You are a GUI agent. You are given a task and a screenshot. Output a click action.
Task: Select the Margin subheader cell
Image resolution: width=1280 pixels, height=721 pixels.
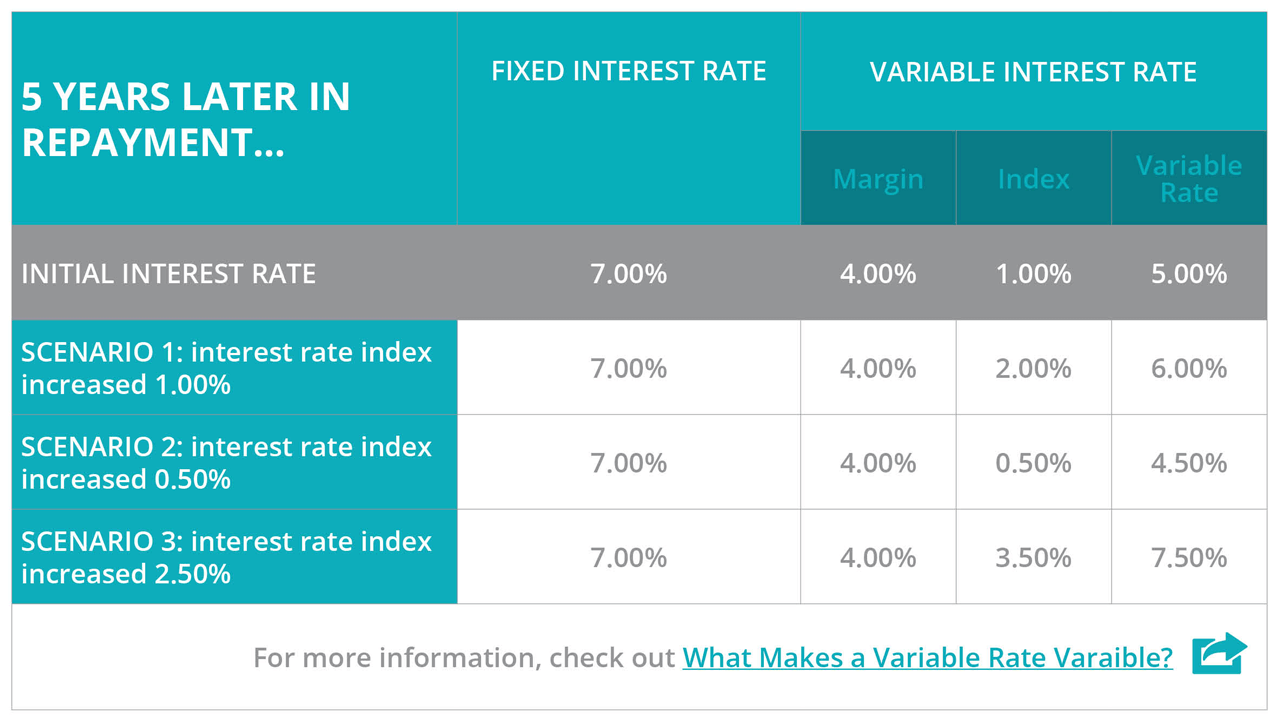(878, 179)
